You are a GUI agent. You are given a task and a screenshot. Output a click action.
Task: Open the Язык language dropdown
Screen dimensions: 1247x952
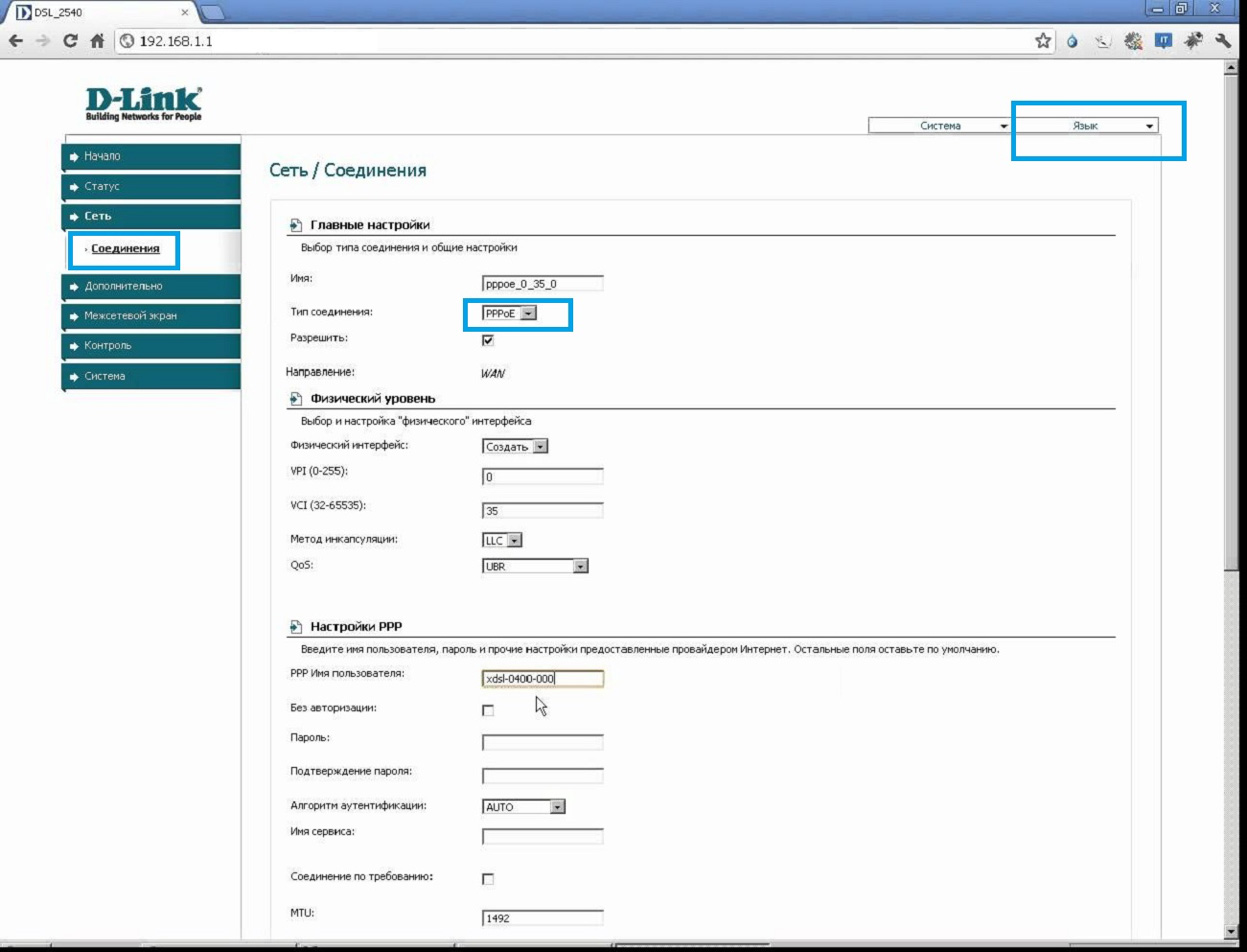[x=1086, y=127]
